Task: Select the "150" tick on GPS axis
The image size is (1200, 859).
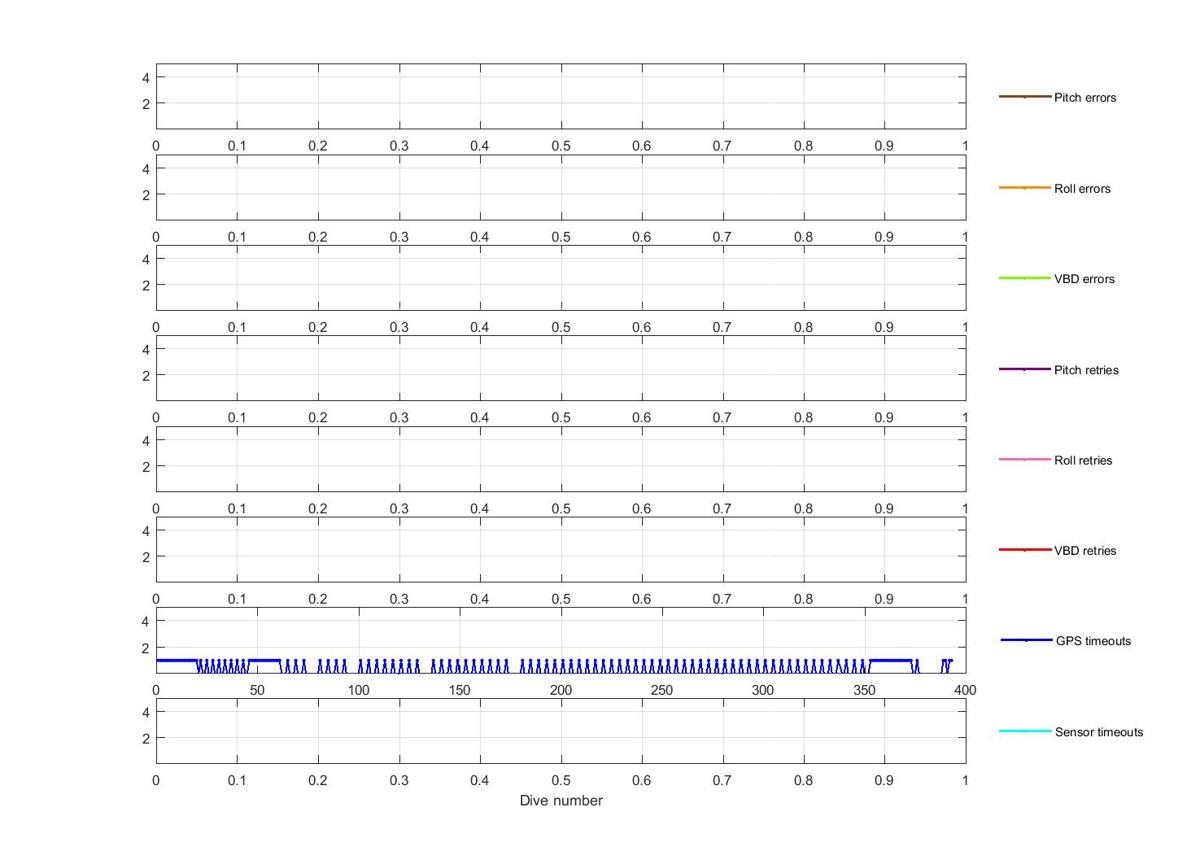Action: (459, 690)
